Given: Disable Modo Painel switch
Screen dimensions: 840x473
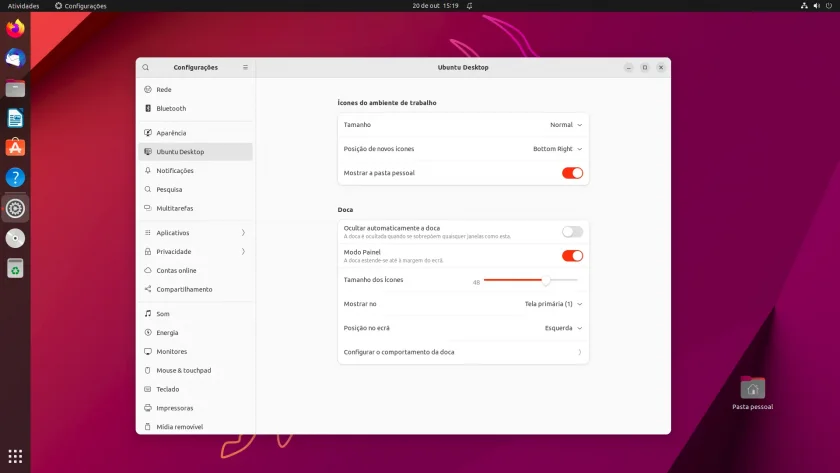Looking at the screenshot, I should (572, 256).
